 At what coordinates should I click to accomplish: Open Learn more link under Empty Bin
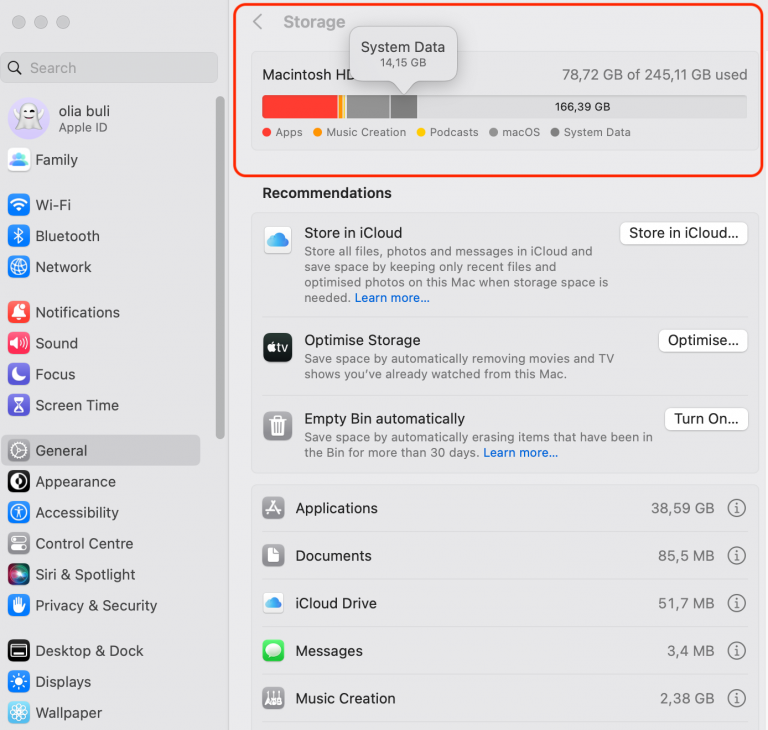click(x=520, y=453)
